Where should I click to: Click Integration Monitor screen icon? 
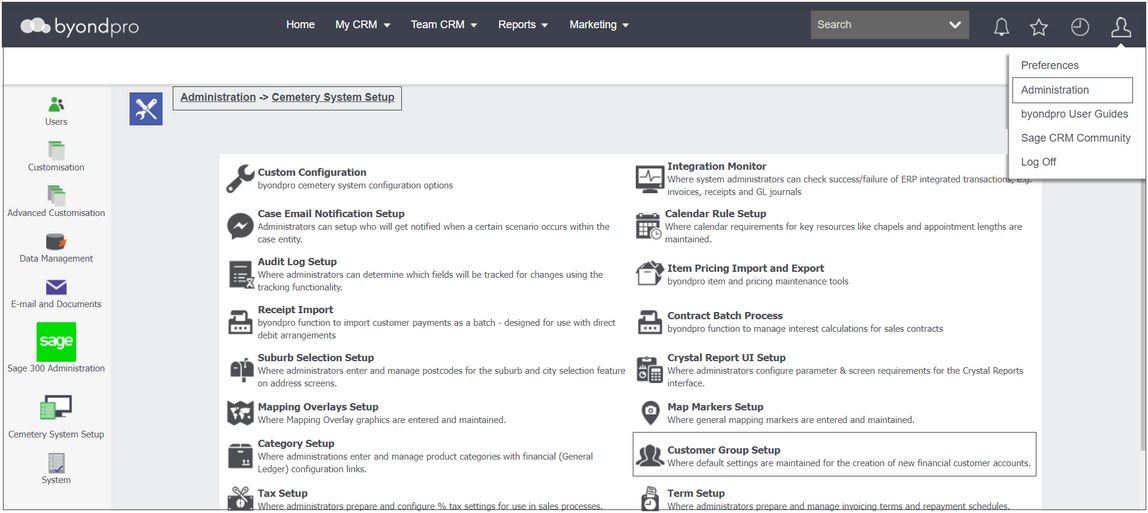[x=649, y=179]
